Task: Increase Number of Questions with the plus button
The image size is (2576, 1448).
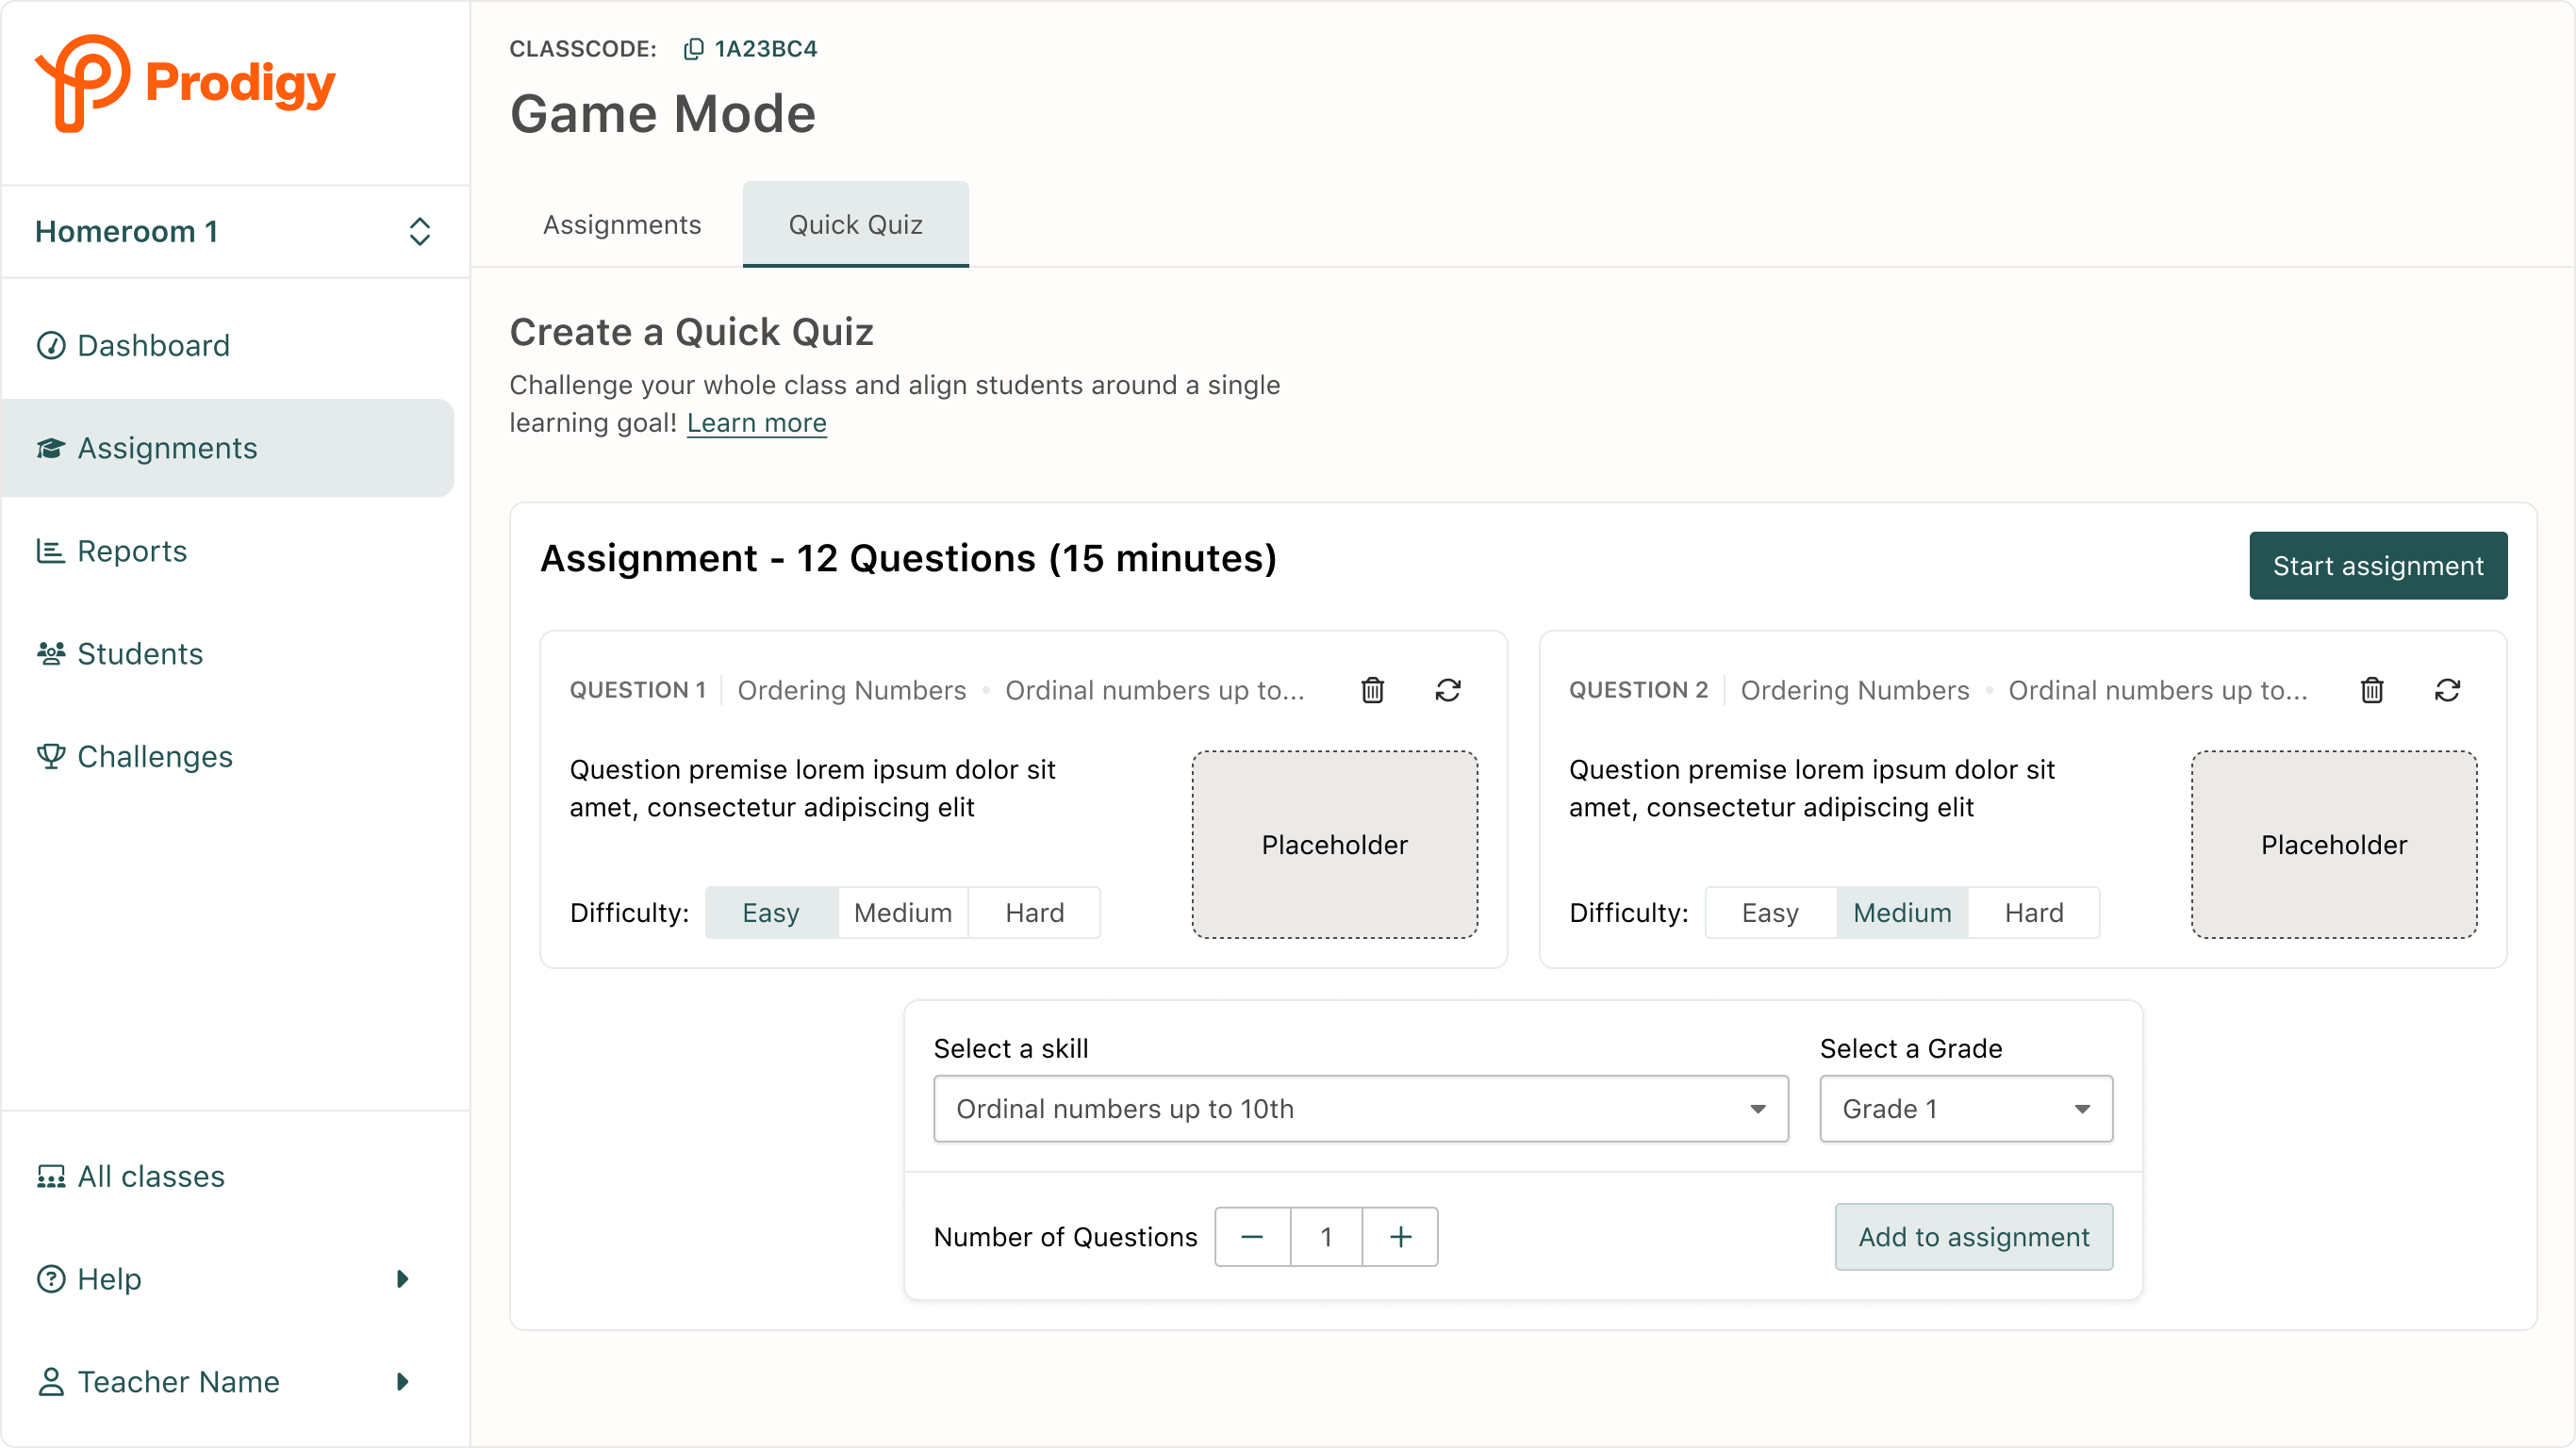Action: 1400,1237
